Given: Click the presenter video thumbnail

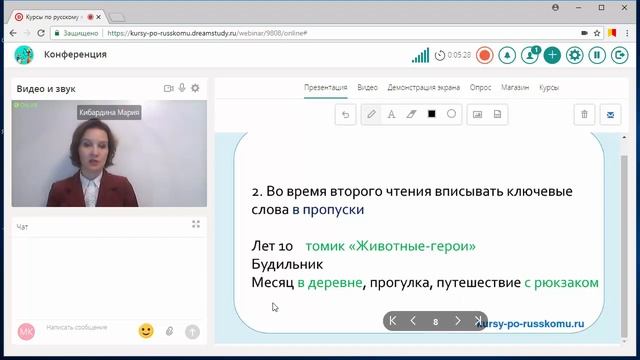Looking at the screenshot, I should tap(109, 153).
